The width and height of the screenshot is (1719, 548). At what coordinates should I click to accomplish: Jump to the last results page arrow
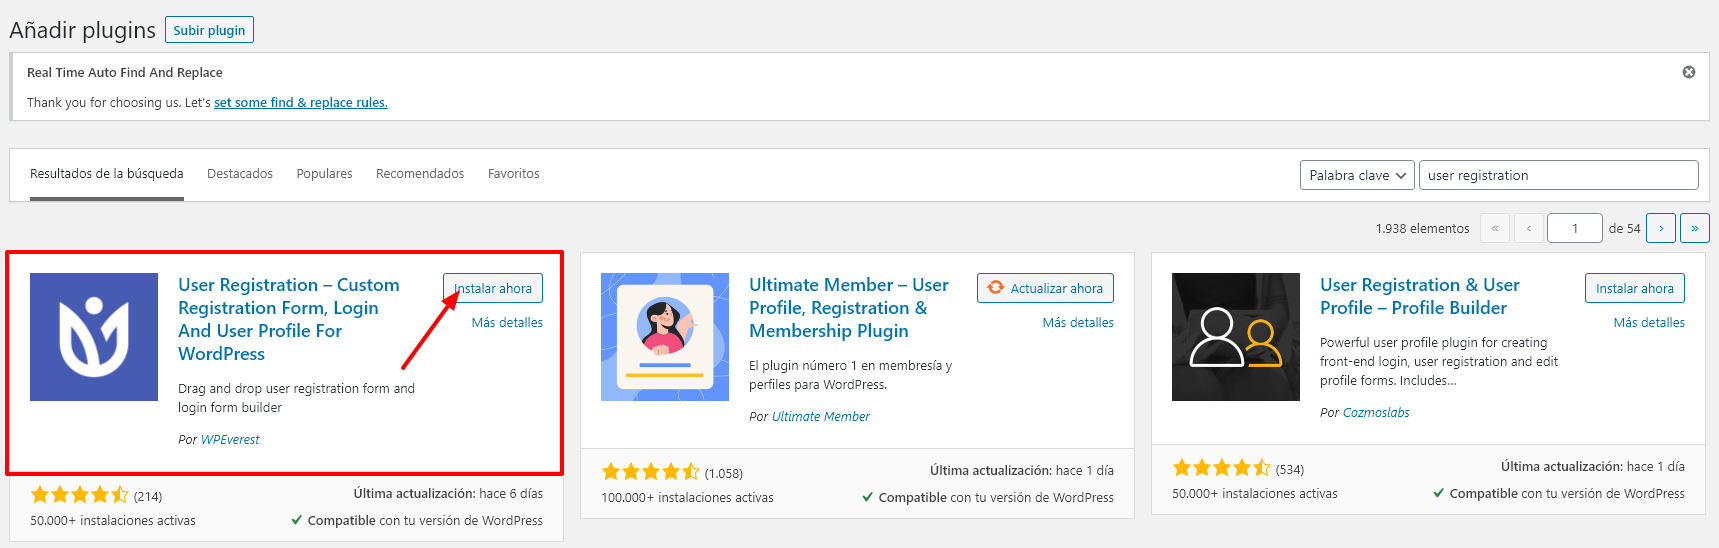point(1695,228)
